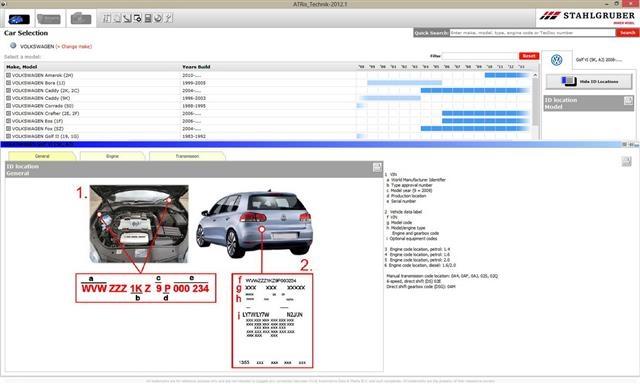
Task: Click the Caddy (9K) 1996-2003 timeline bar
Action: 390,98
